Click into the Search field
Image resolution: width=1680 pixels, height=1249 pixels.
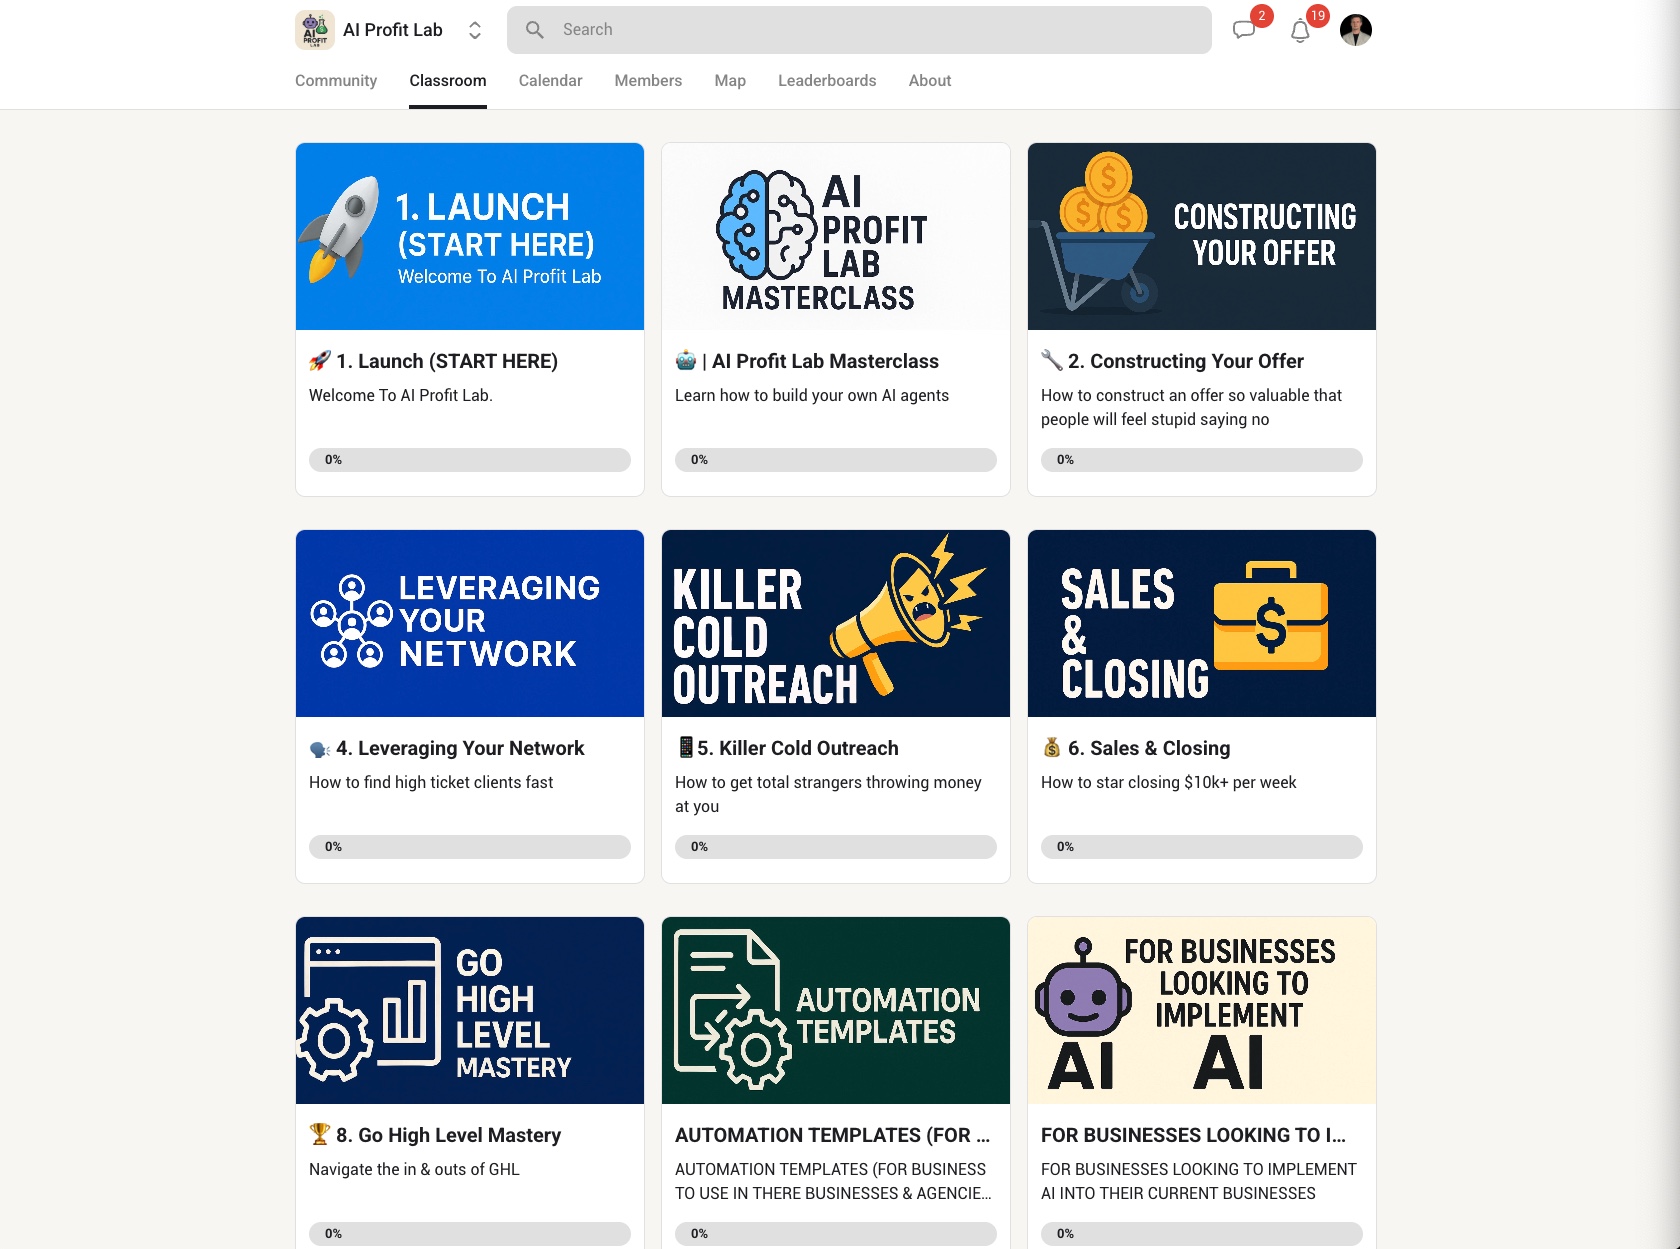click(859, 30)
